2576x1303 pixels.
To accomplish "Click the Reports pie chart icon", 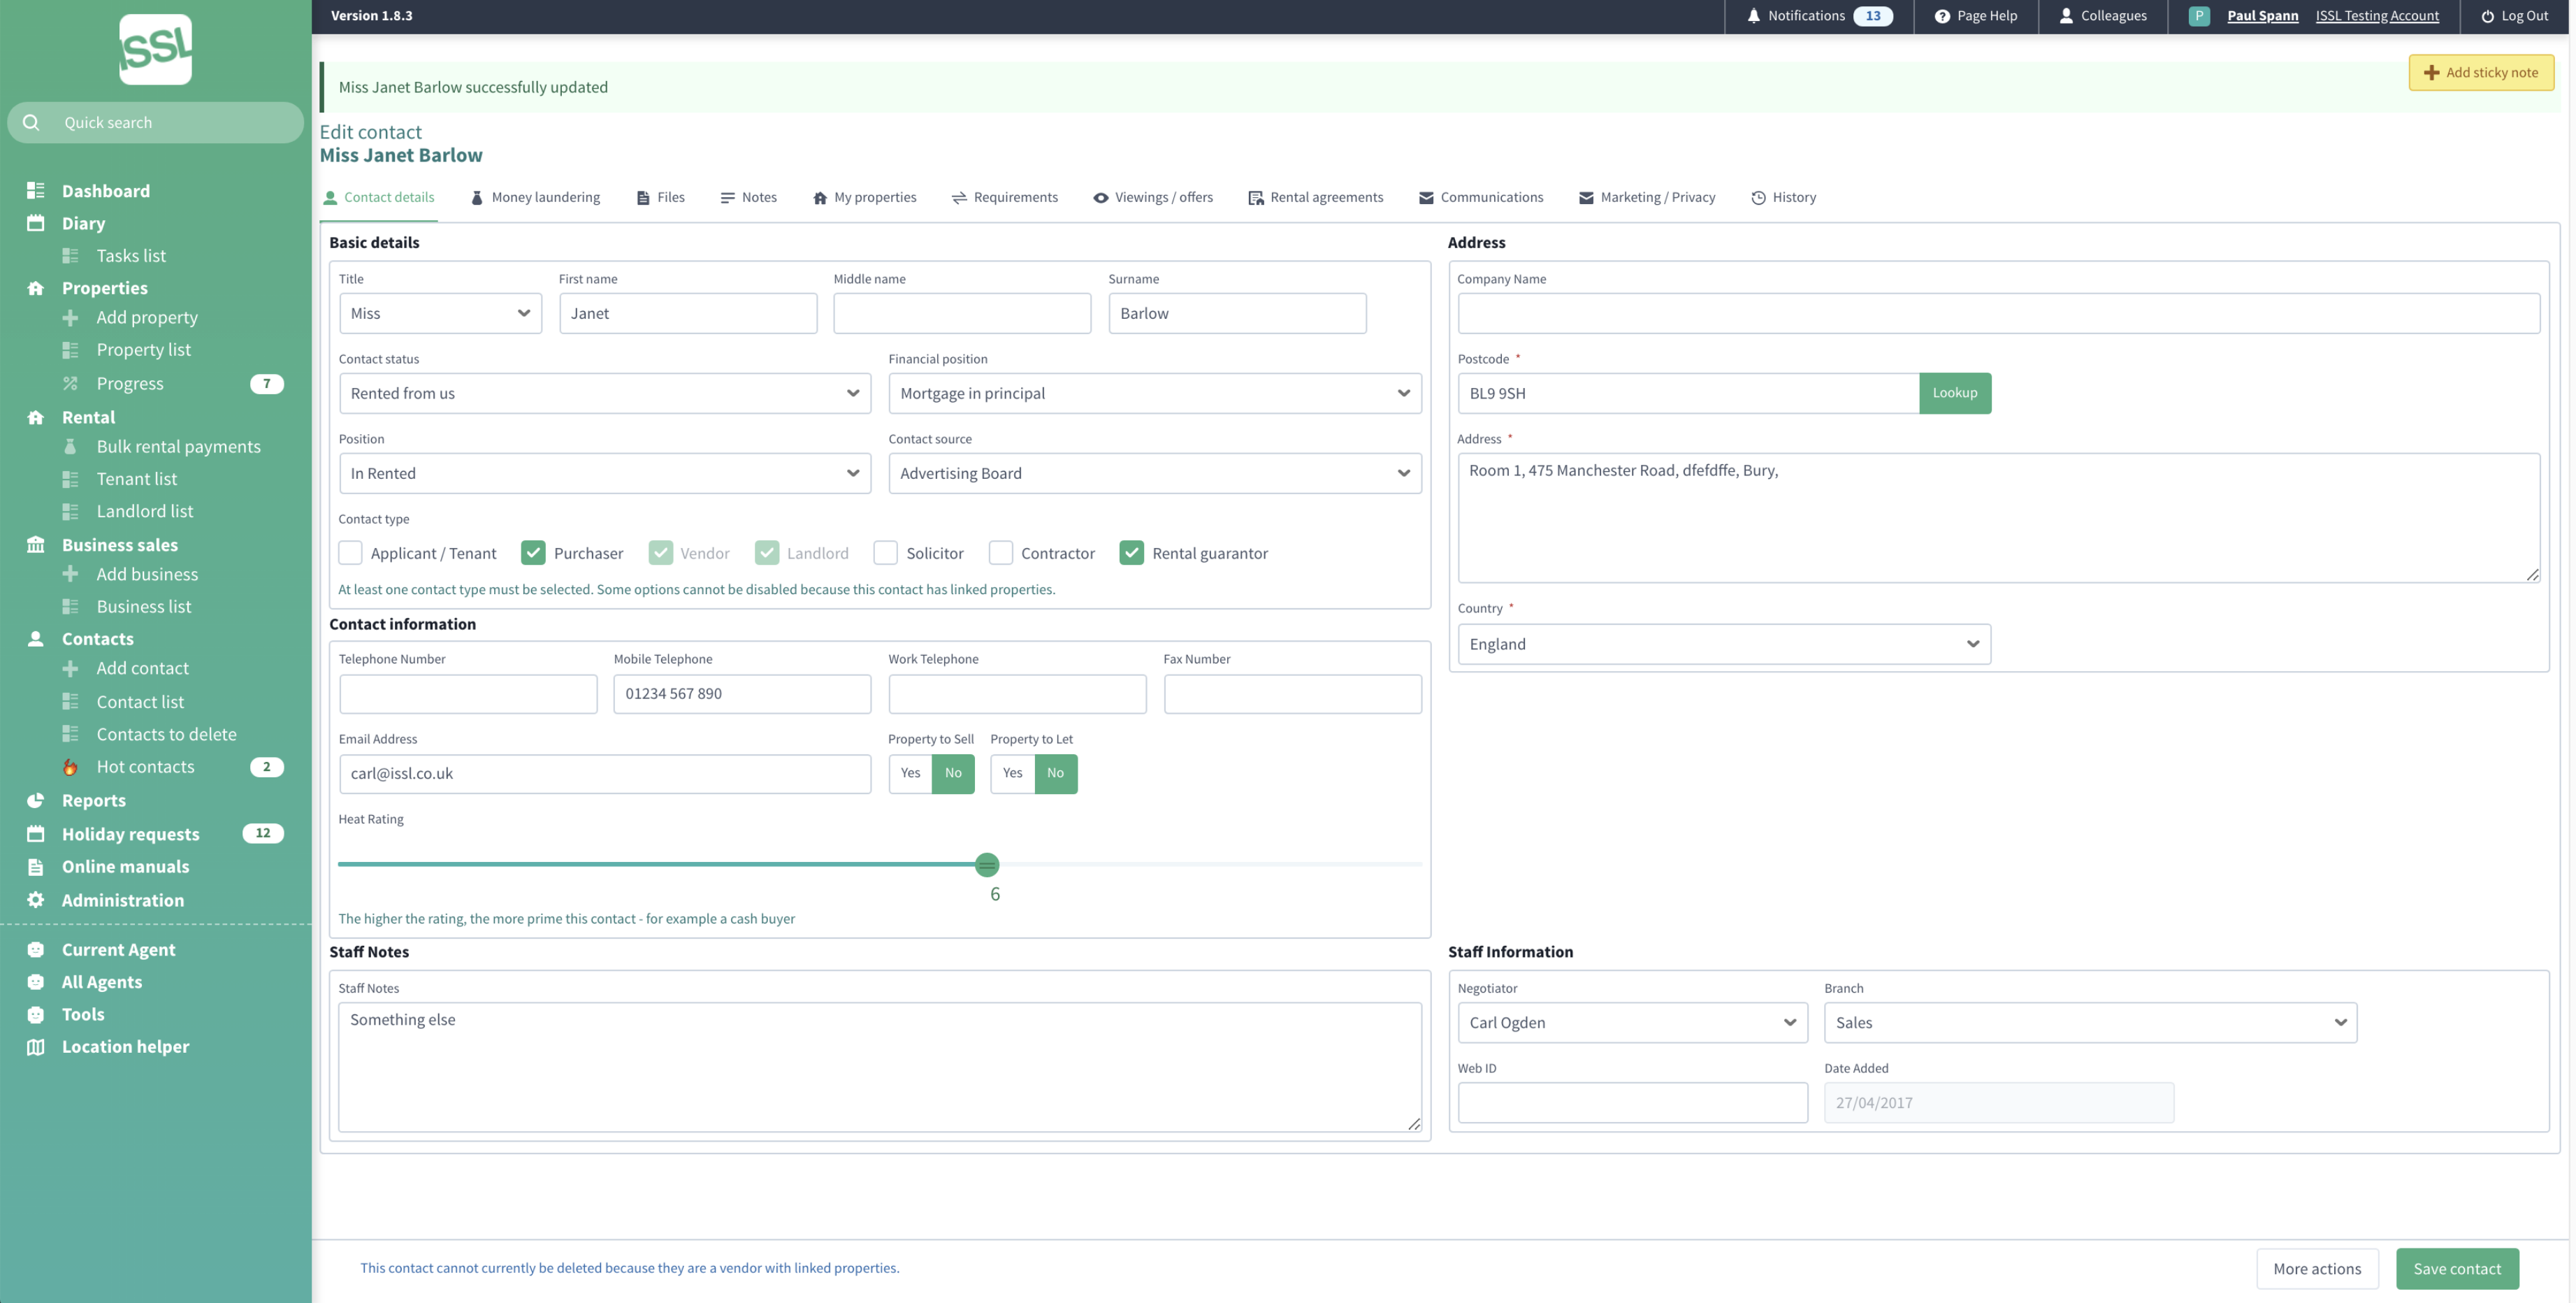I will click(x=36, y=800).
